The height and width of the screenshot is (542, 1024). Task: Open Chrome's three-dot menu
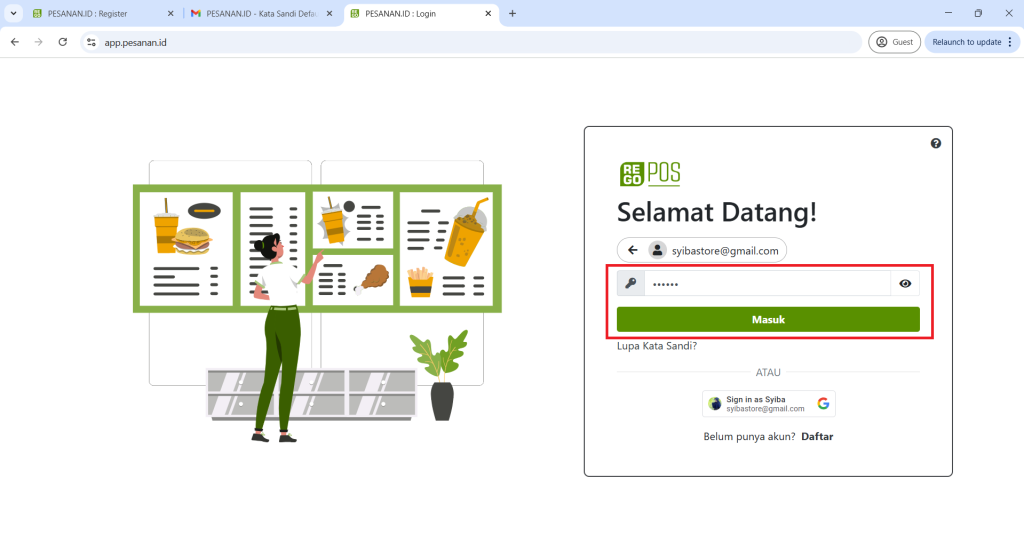click(1010, 42)
